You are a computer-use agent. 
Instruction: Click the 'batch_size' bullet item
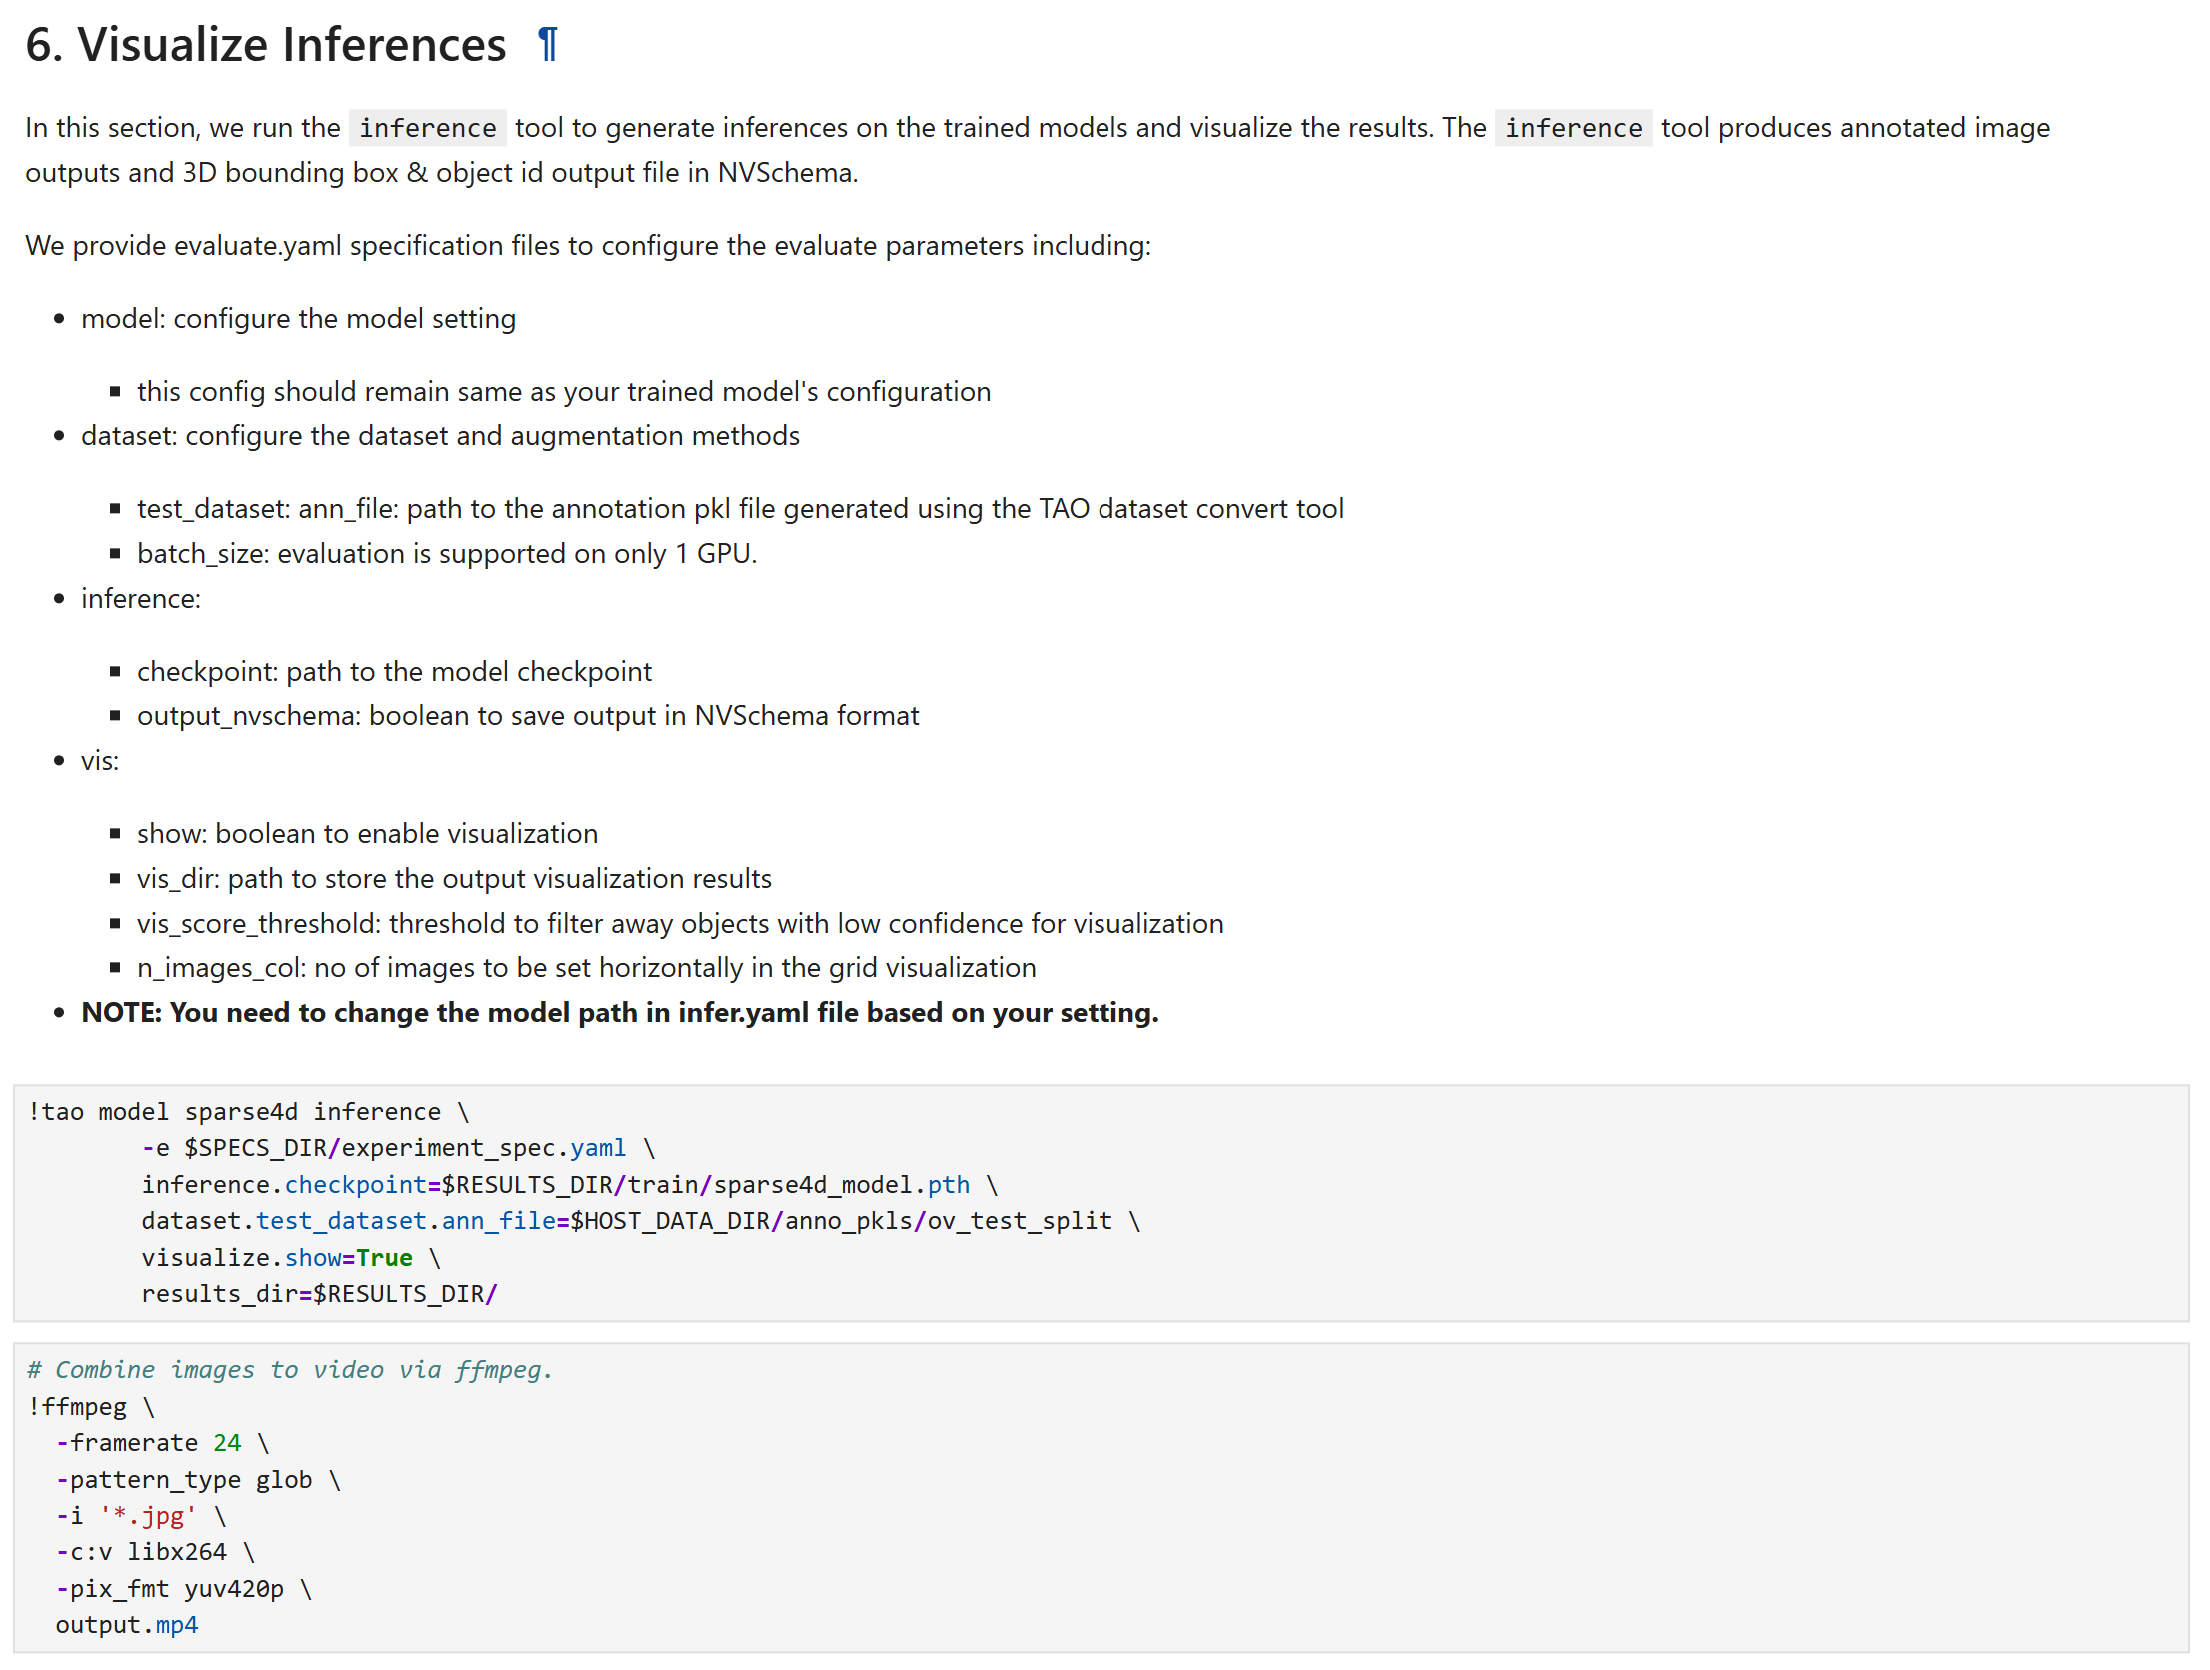pyautogui.click(x=447, y=554)
